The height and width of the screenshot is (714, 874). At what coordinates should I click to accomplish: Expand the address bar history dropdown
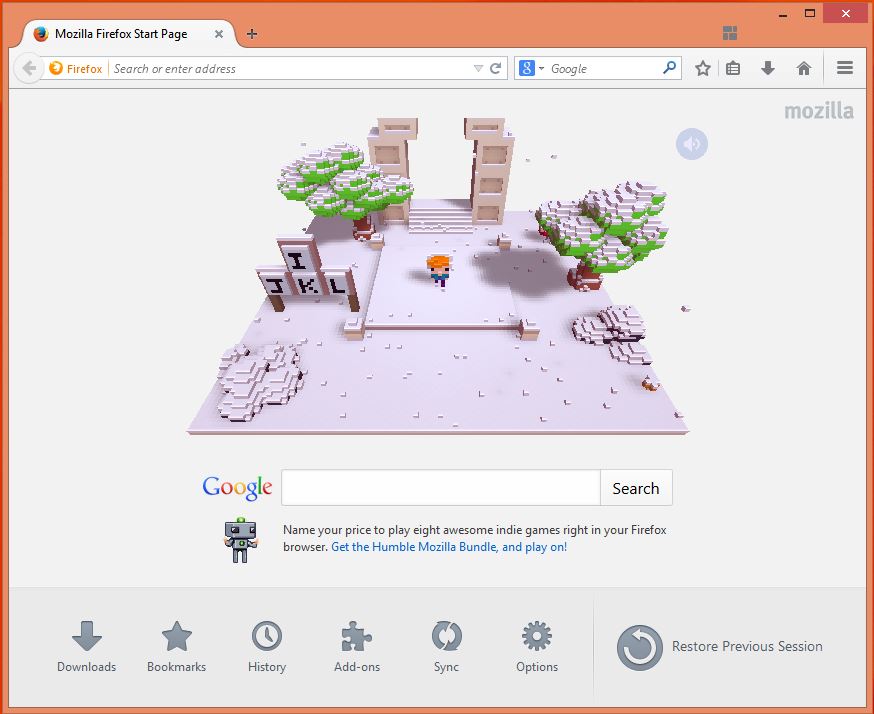478,69
